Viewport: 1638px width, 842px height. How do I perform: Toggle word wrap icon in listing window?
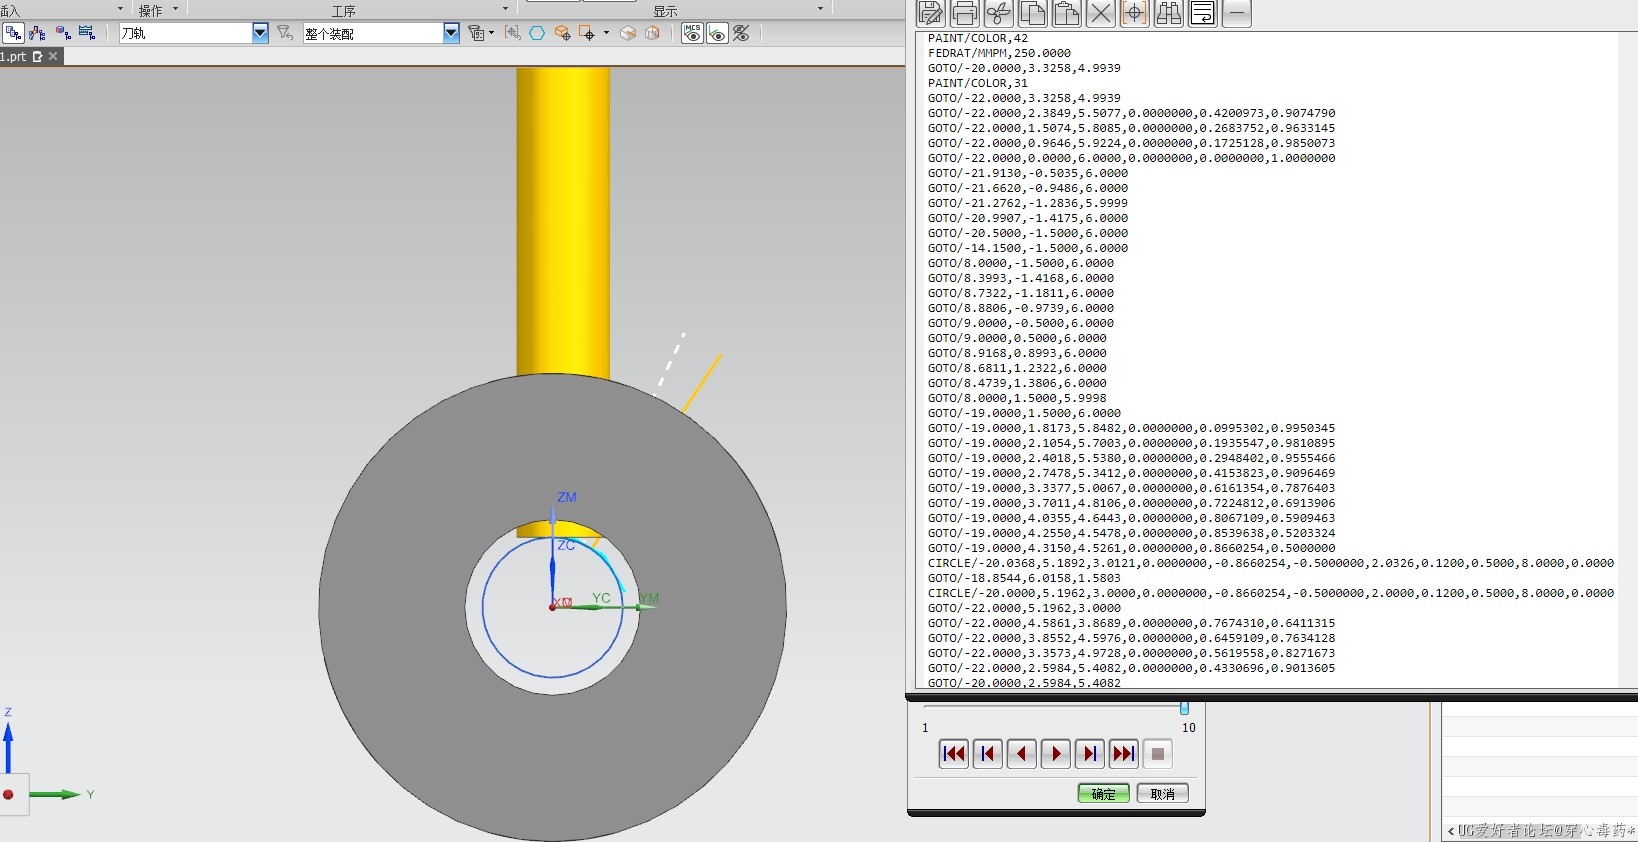click(x=1203, y=14)
